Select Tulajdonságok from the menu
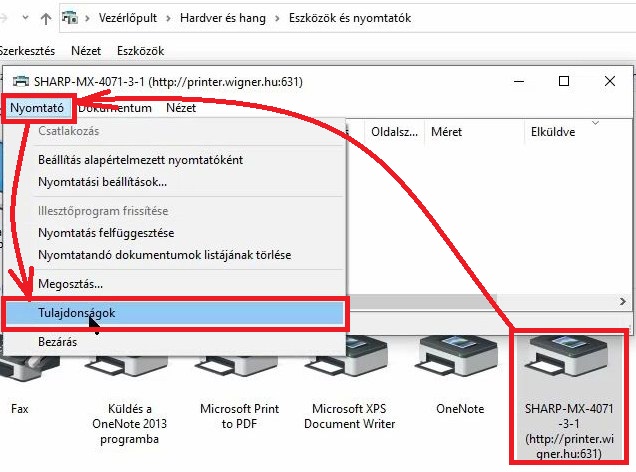The width and height of the screenshot is (636, 472). [x=174, y=313]
